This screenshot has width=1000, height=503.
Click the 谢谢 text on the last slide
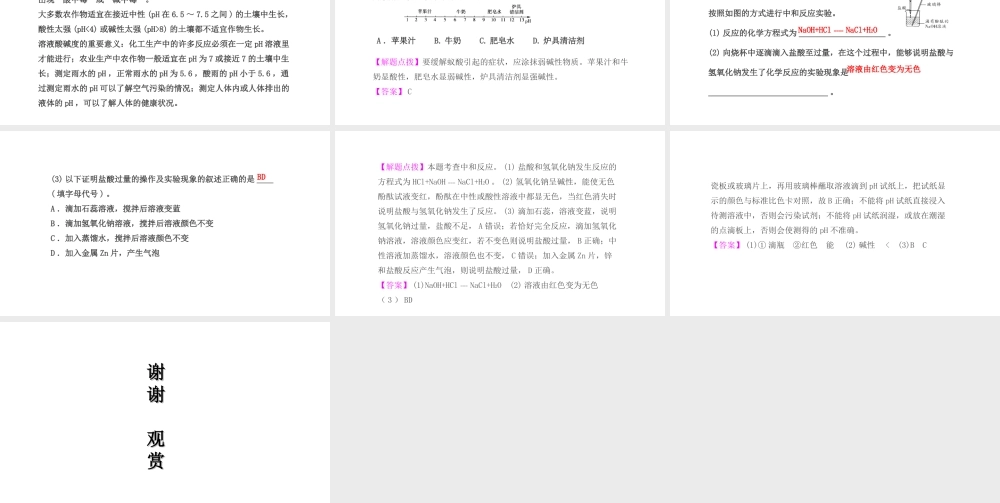(x=156, y=383)
